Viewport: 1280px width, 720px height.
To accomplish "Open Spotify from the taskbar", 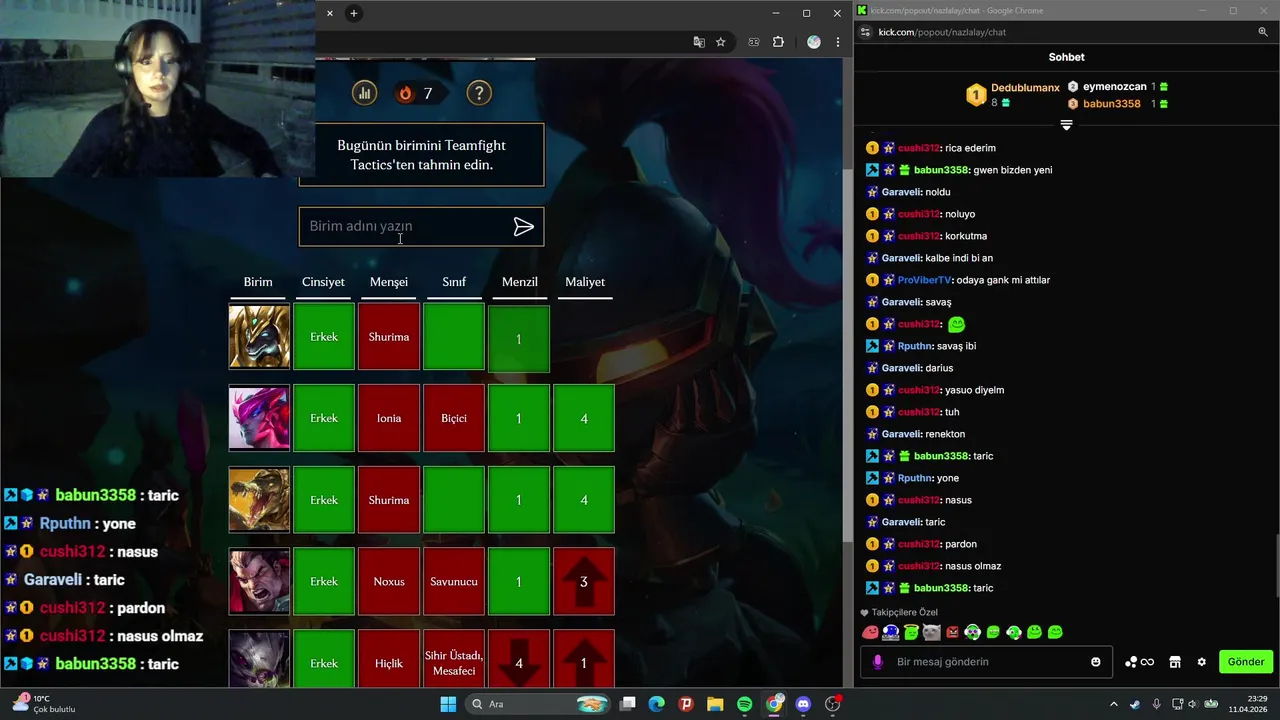I will 745,704.
